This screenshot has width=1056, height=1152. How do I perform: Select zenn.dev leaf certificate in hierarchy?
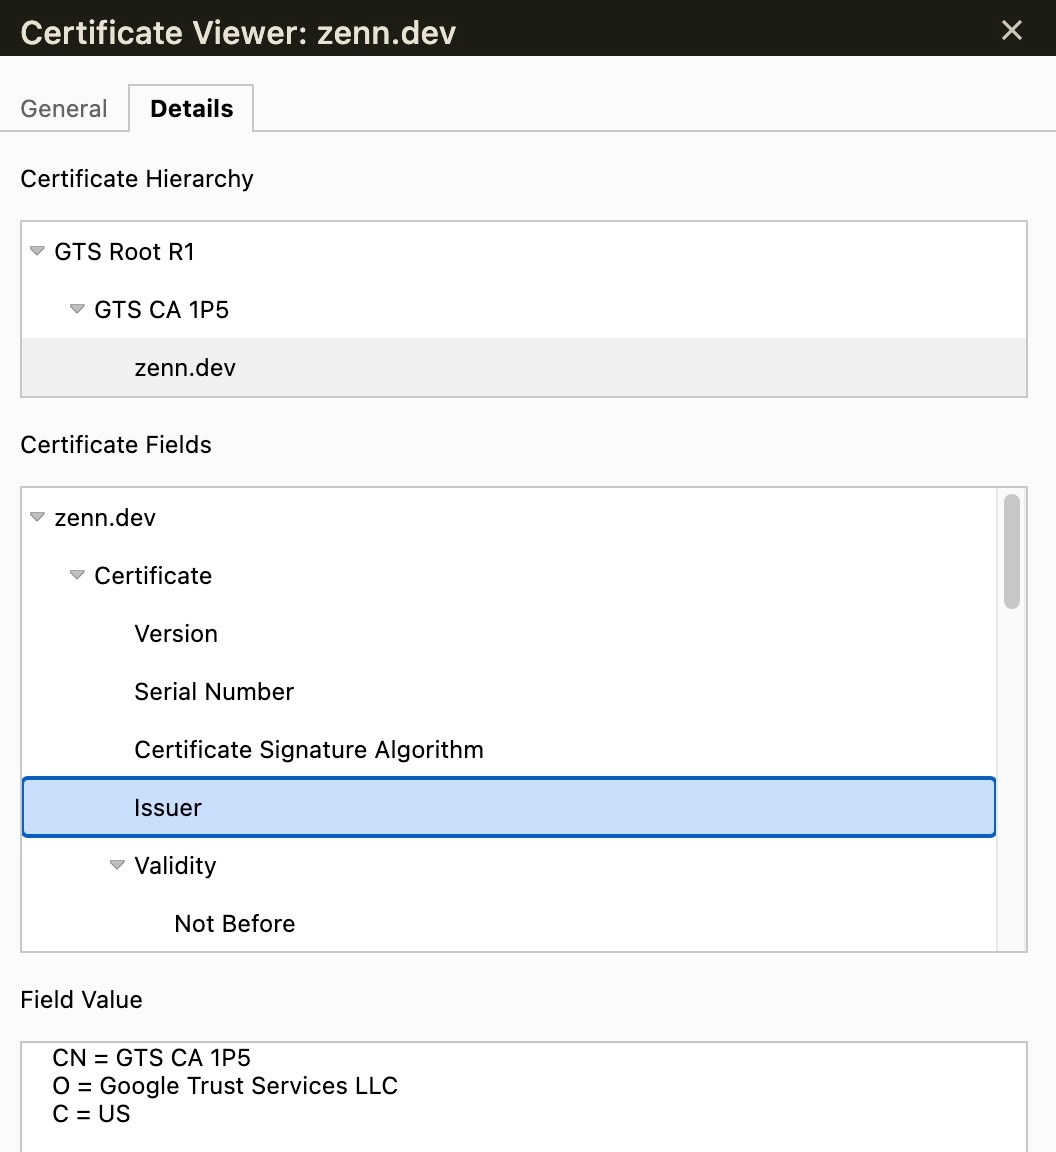click(524, 367)
